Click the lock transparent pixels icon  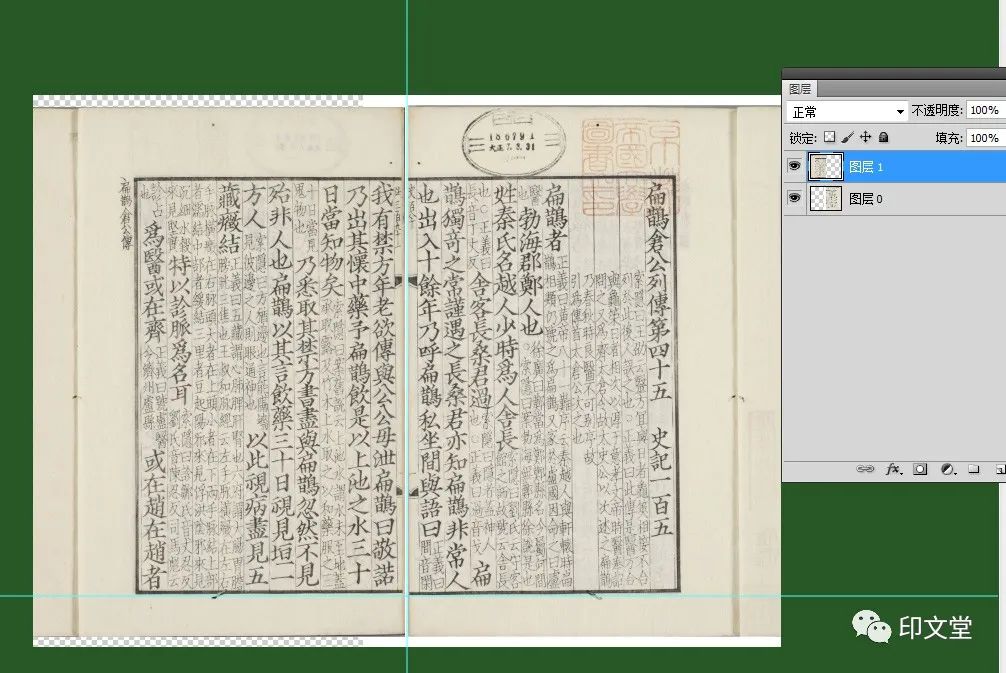(829, 137)
